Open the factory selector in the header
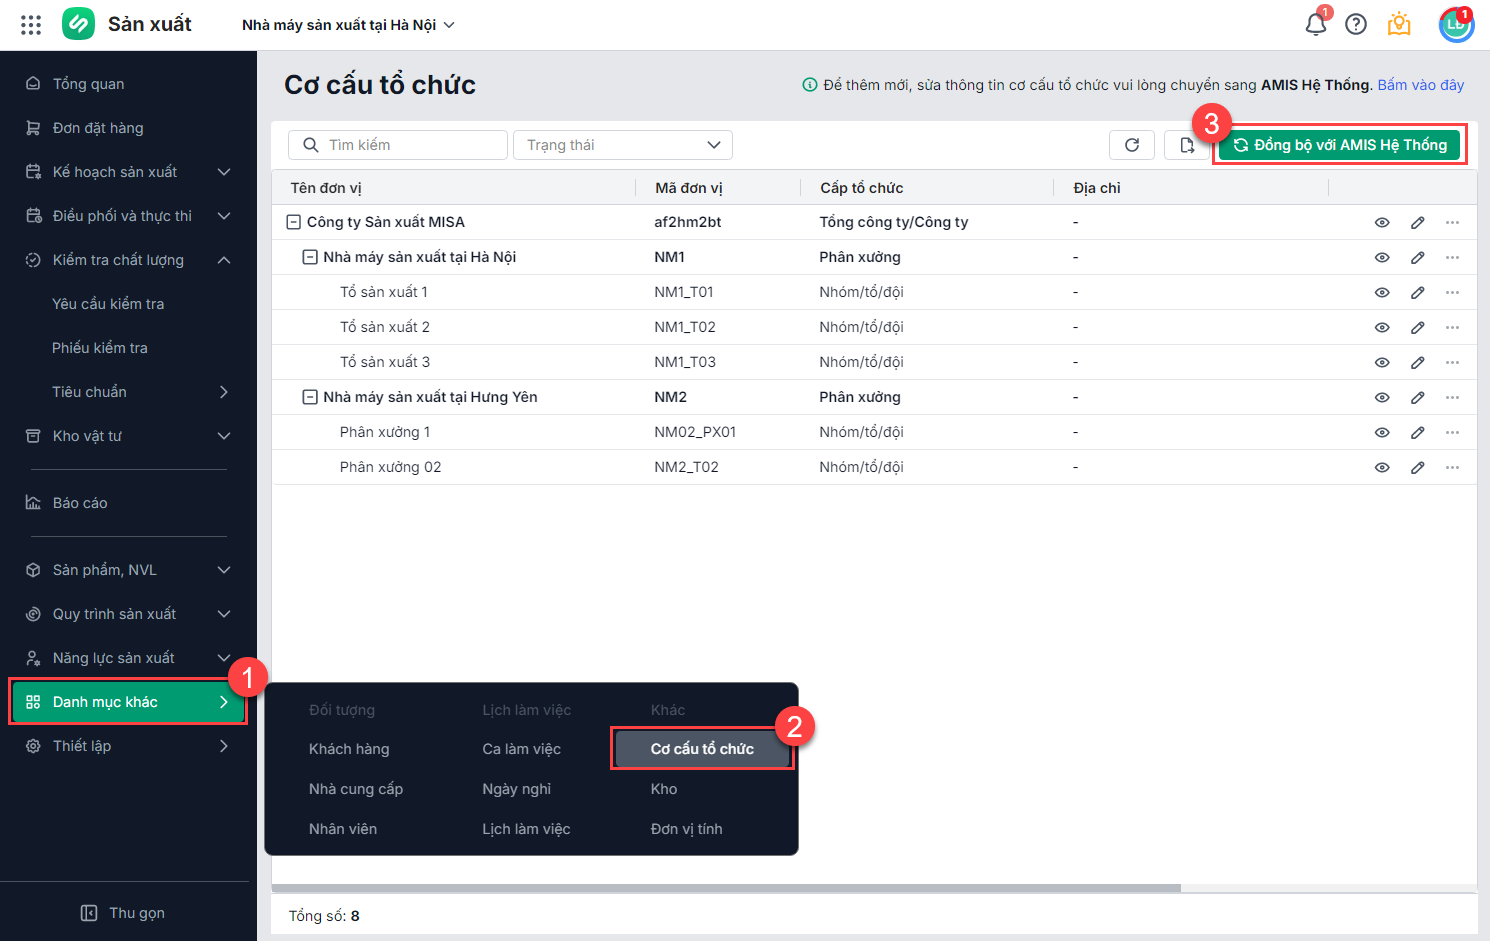 (348, 25)
